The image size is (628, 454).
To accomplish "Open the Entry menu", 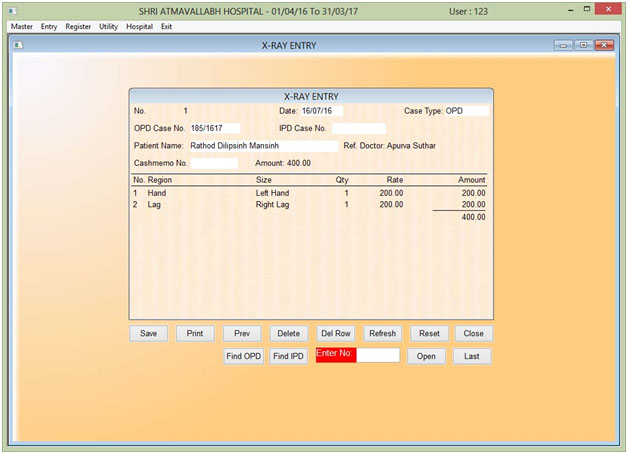I will coord(49,26).
